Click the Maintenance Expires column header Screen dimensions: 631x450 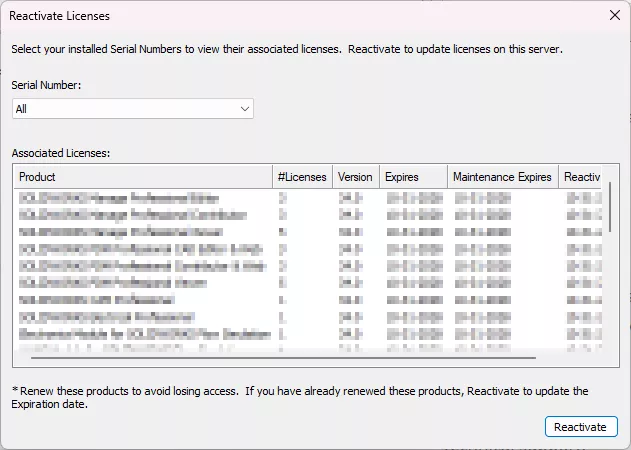coord(502,177)
